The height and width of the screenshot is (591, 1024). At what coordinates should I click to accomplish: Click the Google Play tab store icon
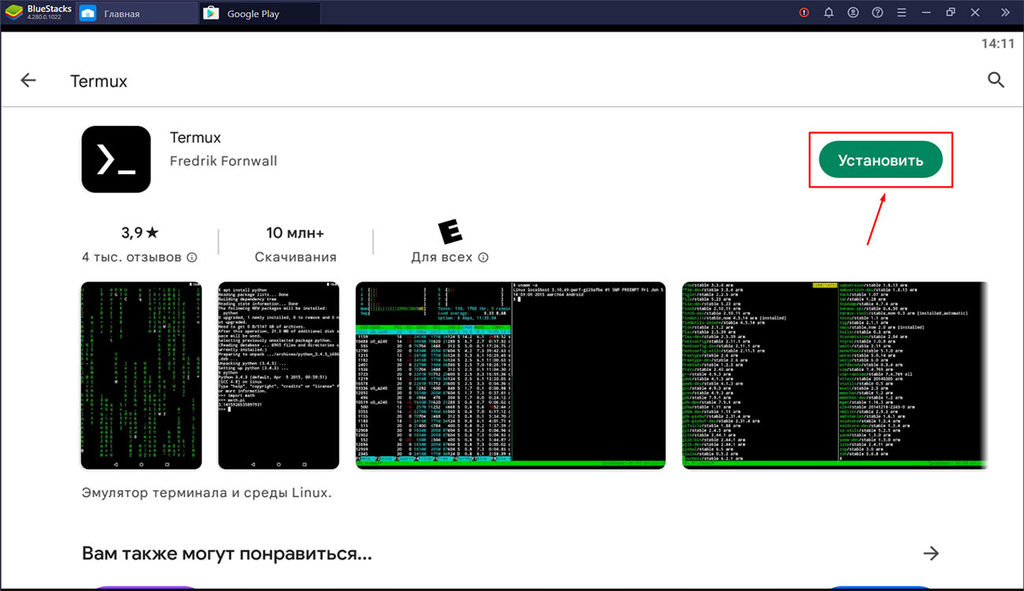[x=210, y=13]
